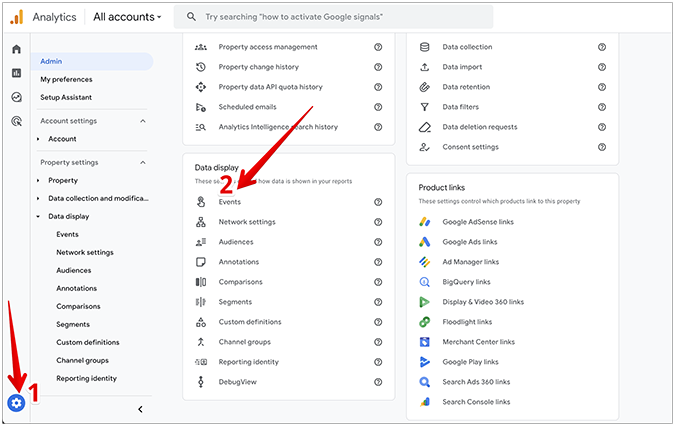The height and width of the screenshot is (426, 675).
Task: Open the Advertising icon in left rail
Action: 16,121
